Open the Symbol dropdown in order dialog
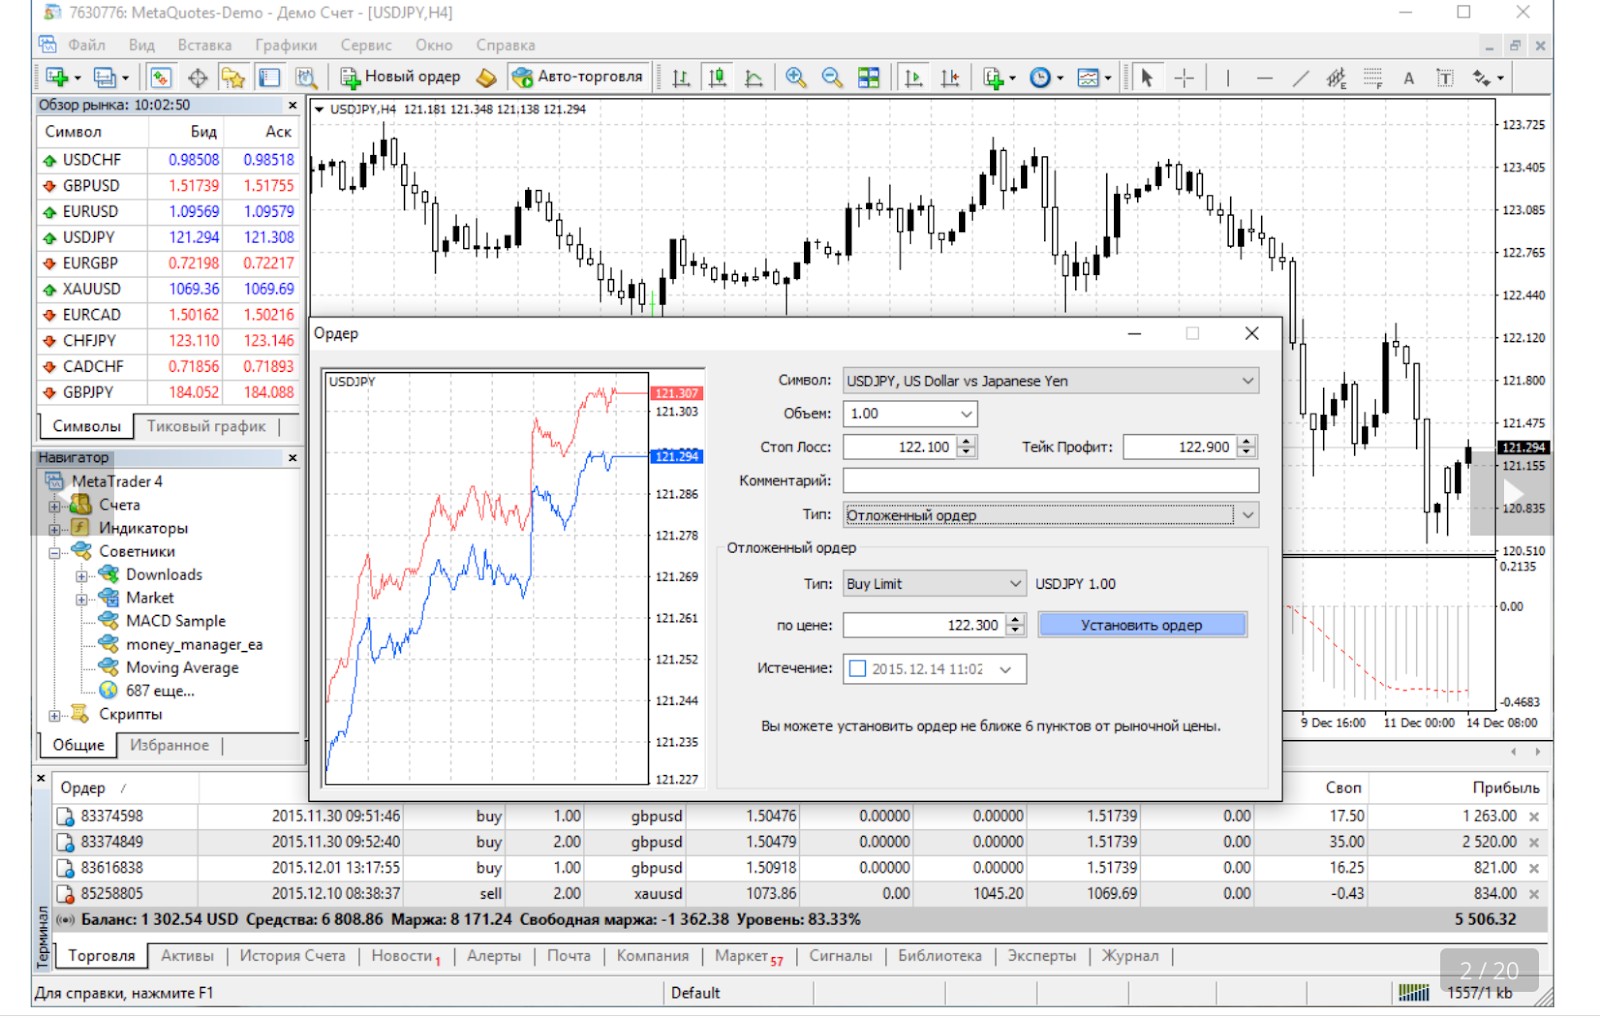 (x=1247, y=381)
